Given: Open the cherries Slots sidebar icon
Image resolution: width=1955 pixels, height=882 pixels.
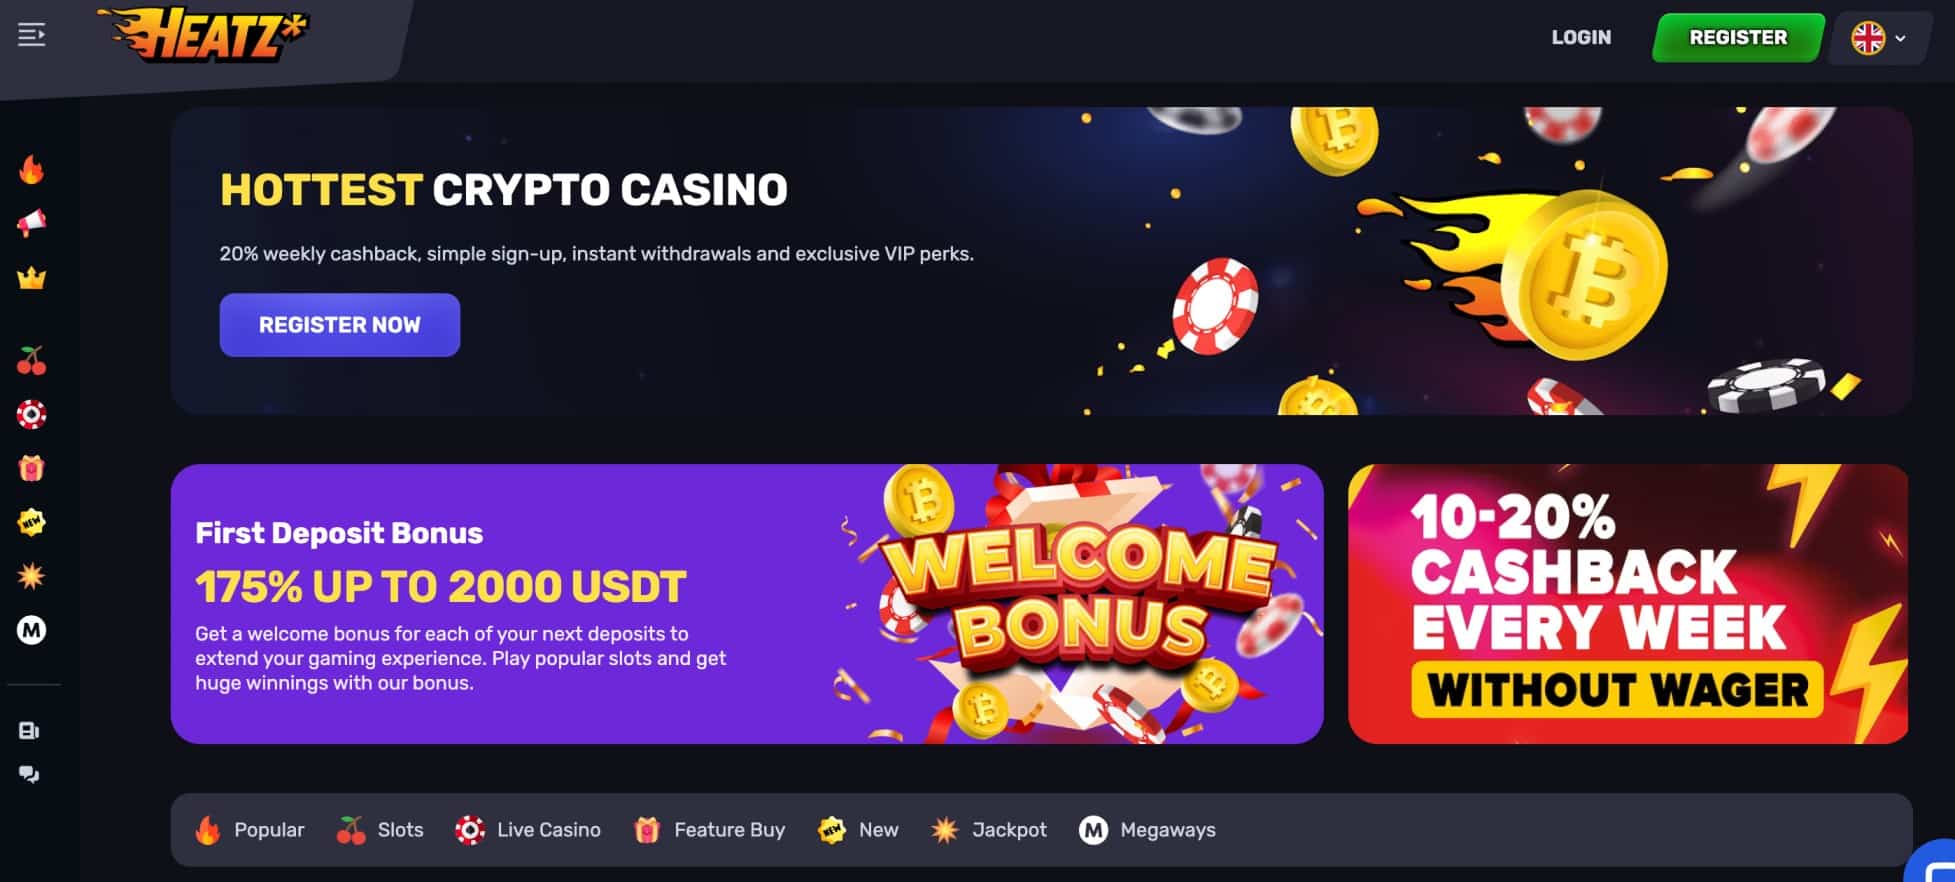Looking at the screenshot, I should 32,360.
